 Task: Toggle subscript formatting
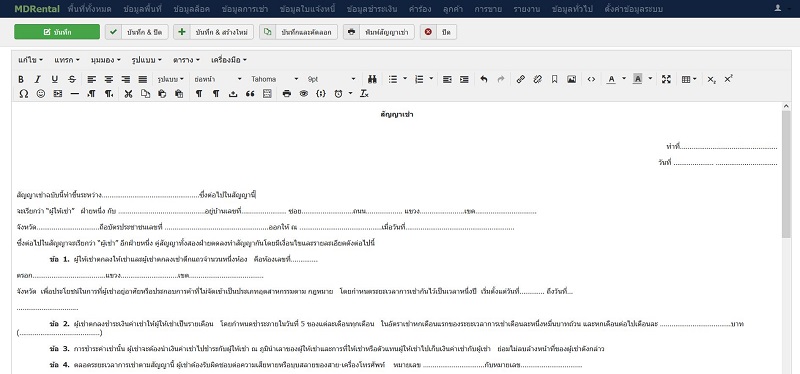[711, 79]
